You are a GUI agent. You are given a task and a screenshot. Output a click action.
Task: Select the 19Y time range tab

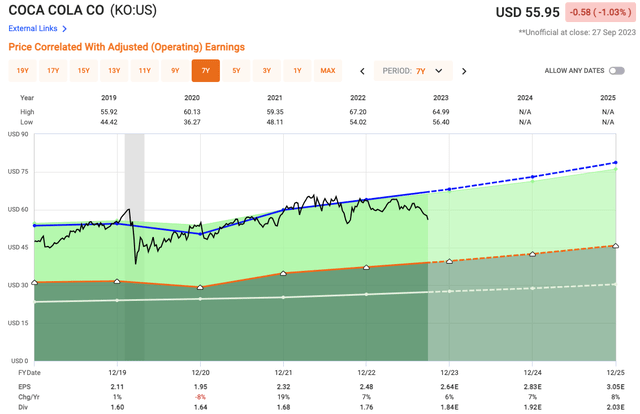22,71
